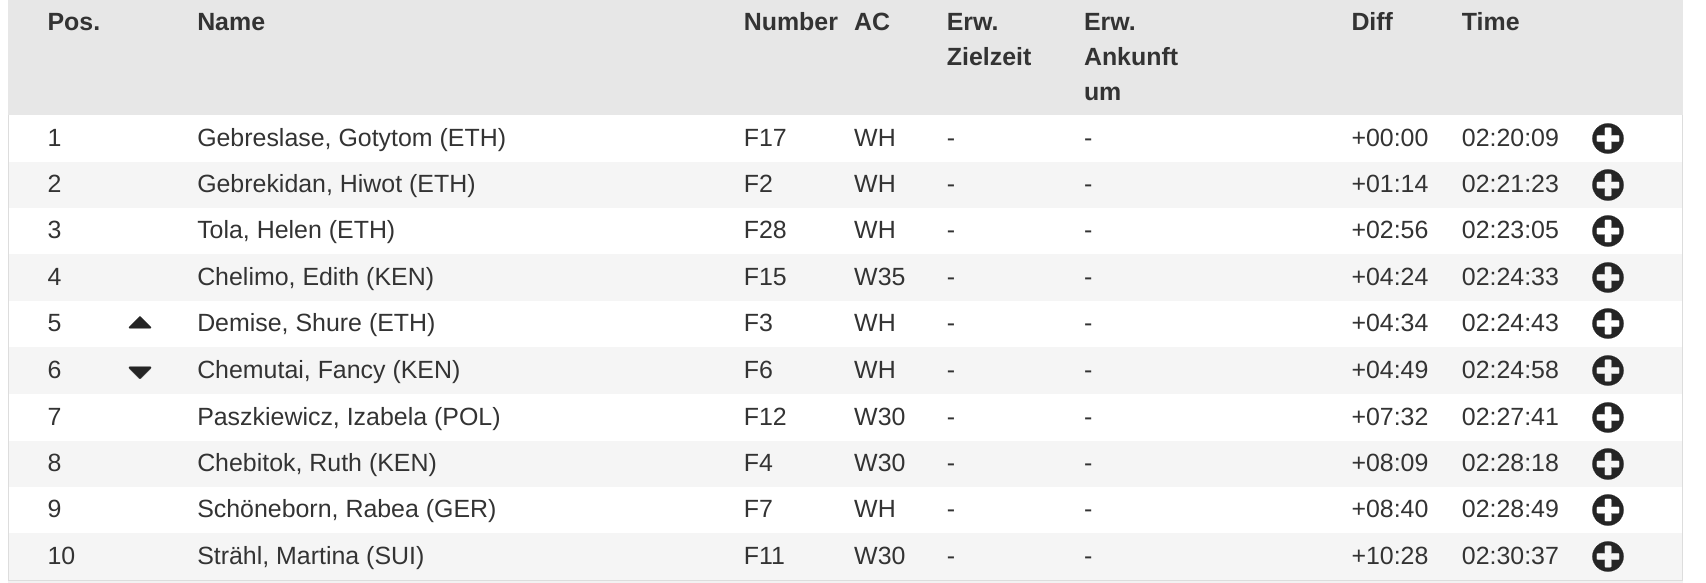This screenshot has height=583, width=1706.
Task: Open runner Gebreslase, Gotytom (ETH)
Action: (x=351, y=138)
